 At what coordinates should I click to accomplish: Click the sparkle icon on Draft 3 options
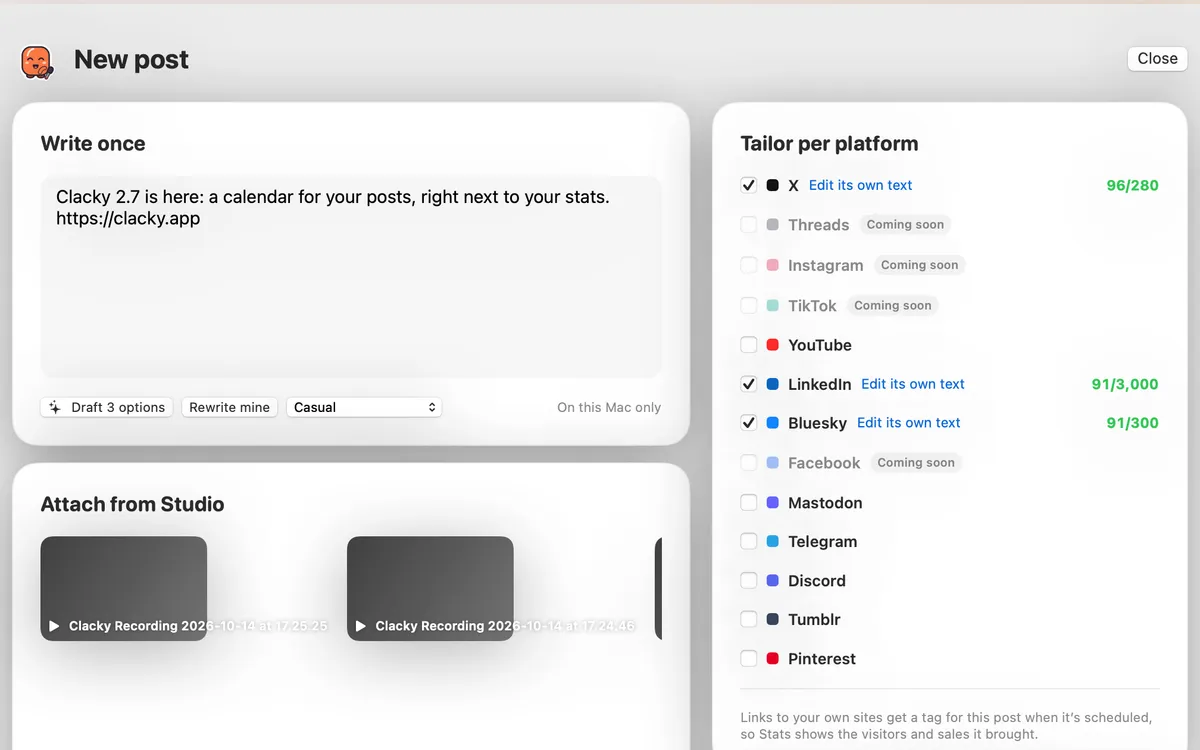click(x=55, y=407)
